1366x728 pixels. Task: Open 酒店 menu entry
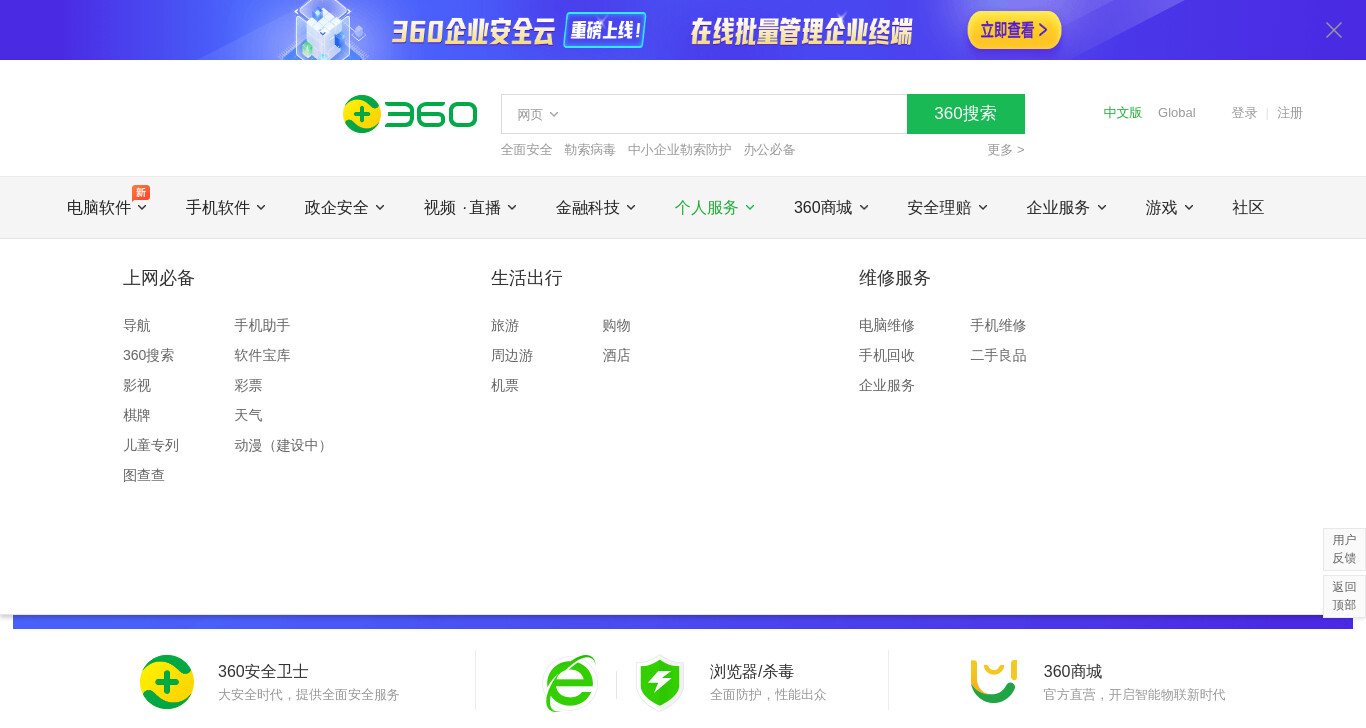point(616,356)
